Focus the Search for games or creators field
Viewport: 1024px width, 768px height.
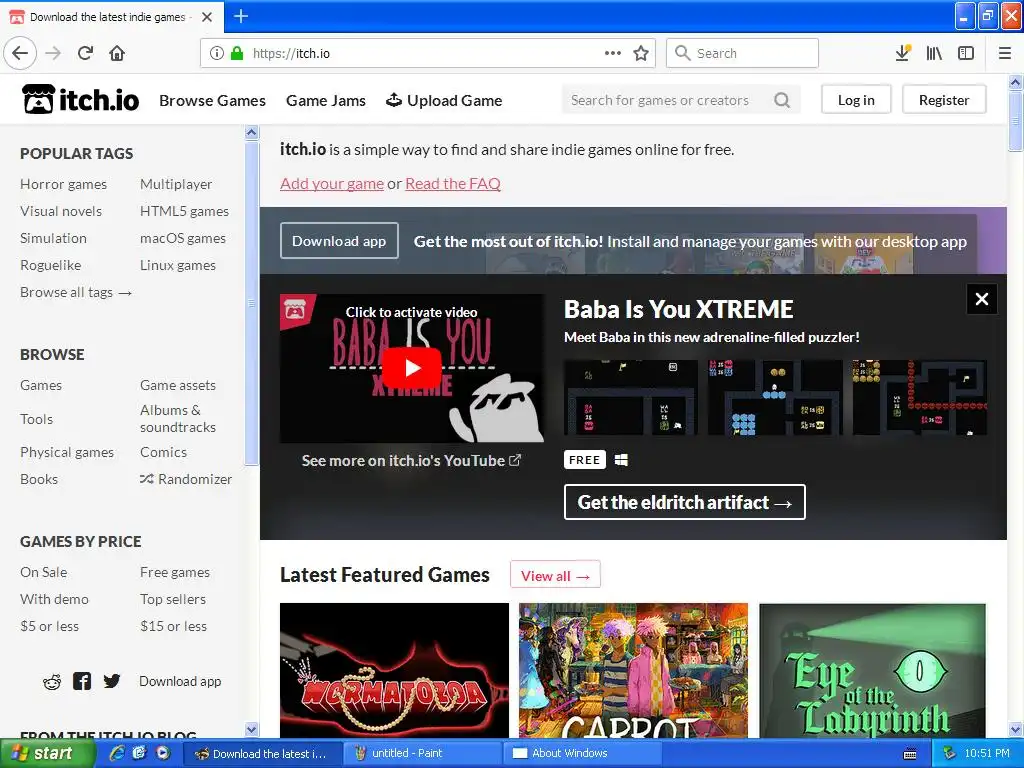(680, 100)
